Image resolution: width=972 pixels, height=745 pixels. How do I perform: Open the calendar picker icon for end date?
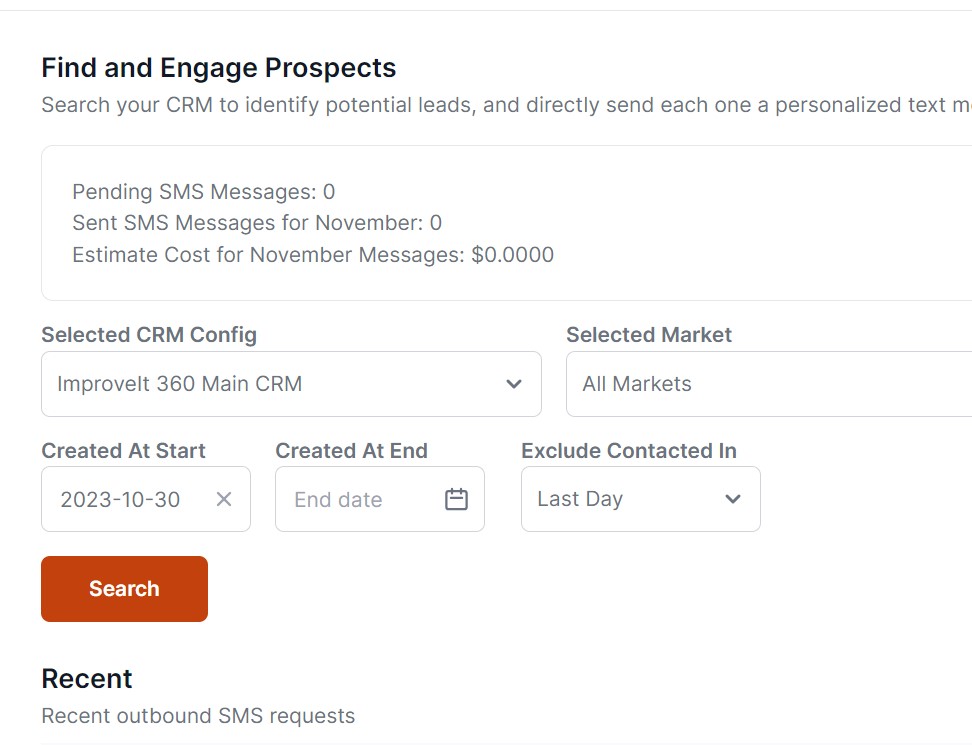(456, 499)
